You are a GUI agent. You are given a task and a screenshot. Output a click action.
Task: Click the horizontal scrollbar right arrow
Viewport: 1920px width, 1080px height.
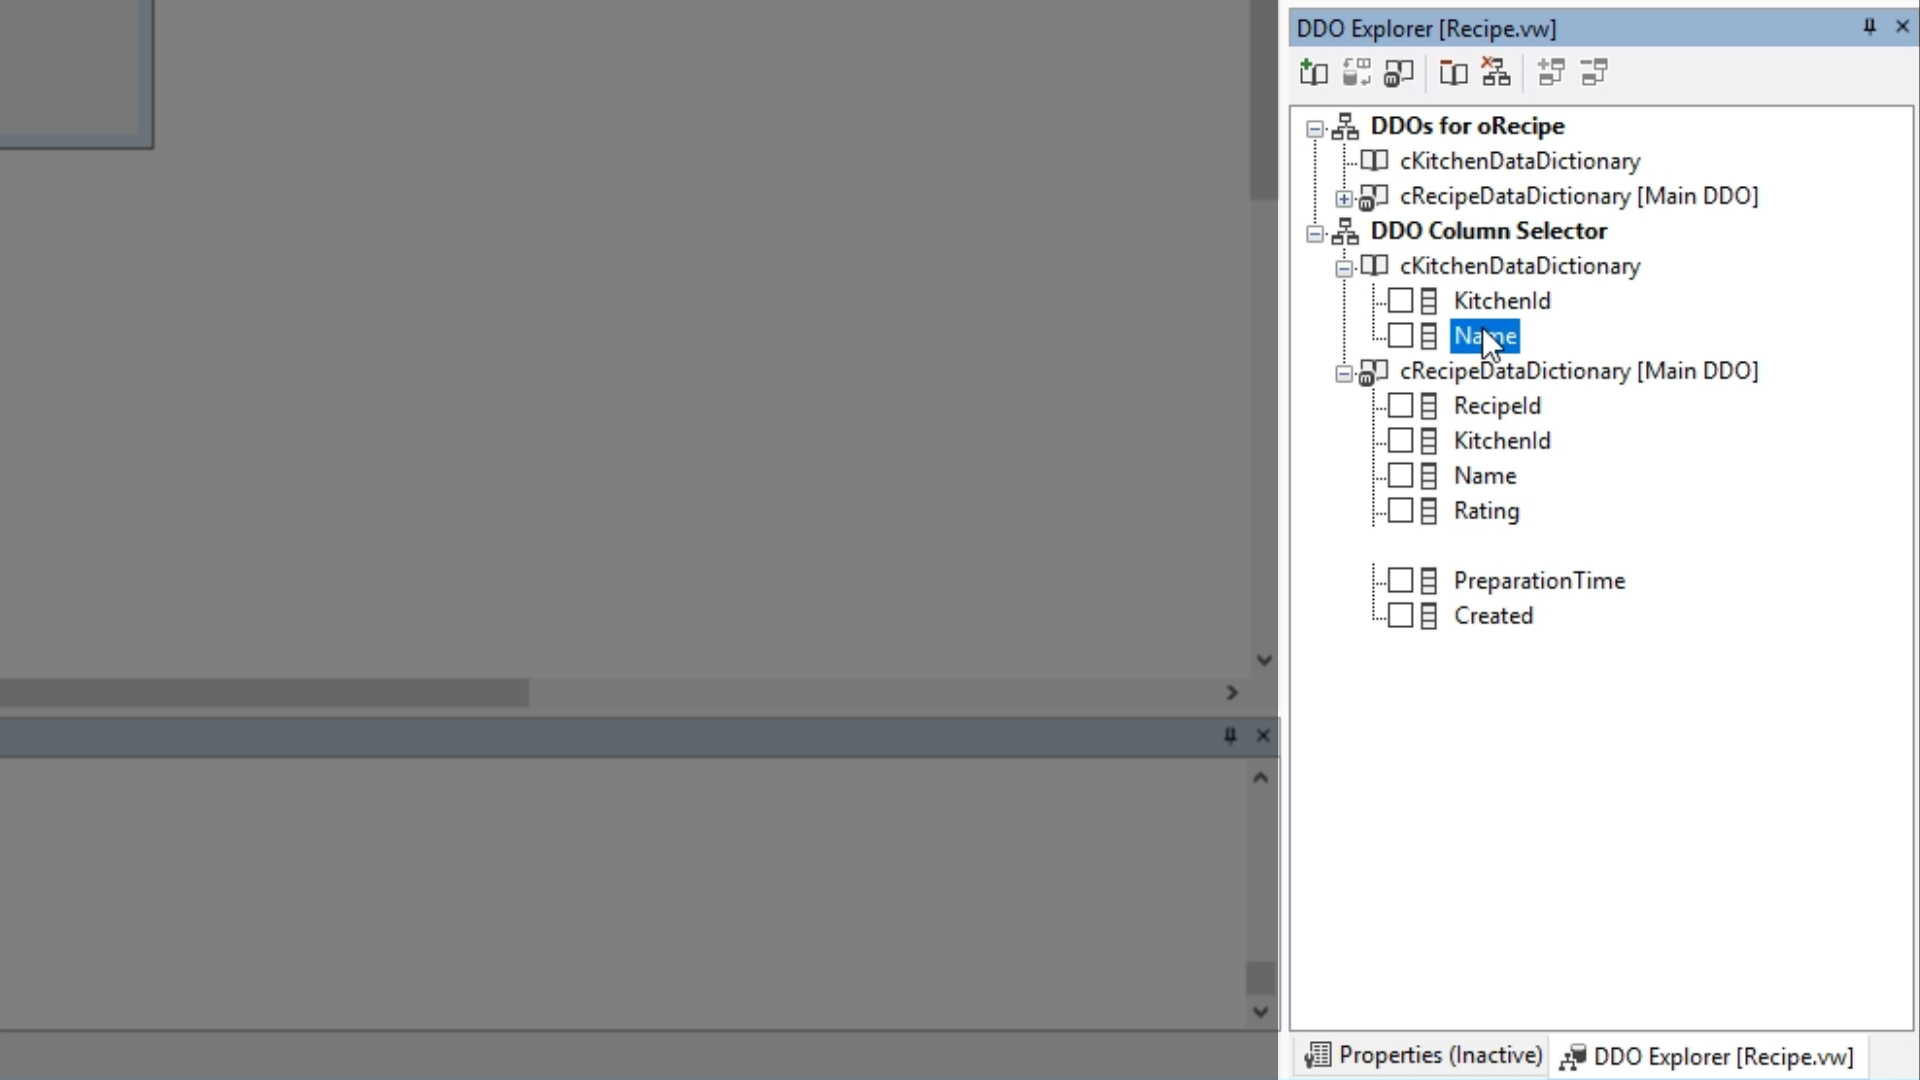tap(1232, 693)
